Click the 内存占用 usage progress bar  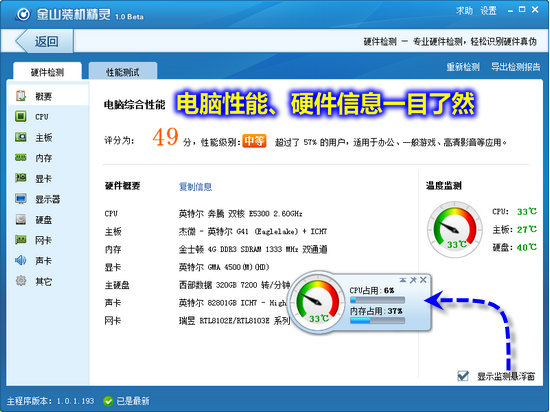pos(377,320)
